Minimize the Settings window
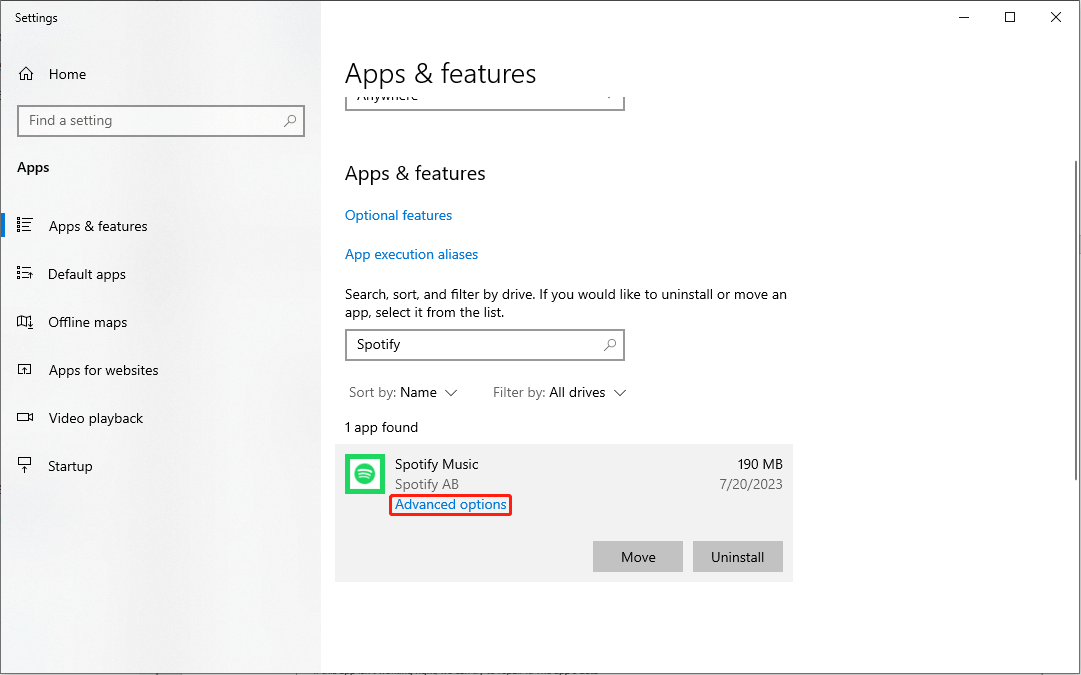Screen dimensions: 1081x675 [x=964, y=17]
